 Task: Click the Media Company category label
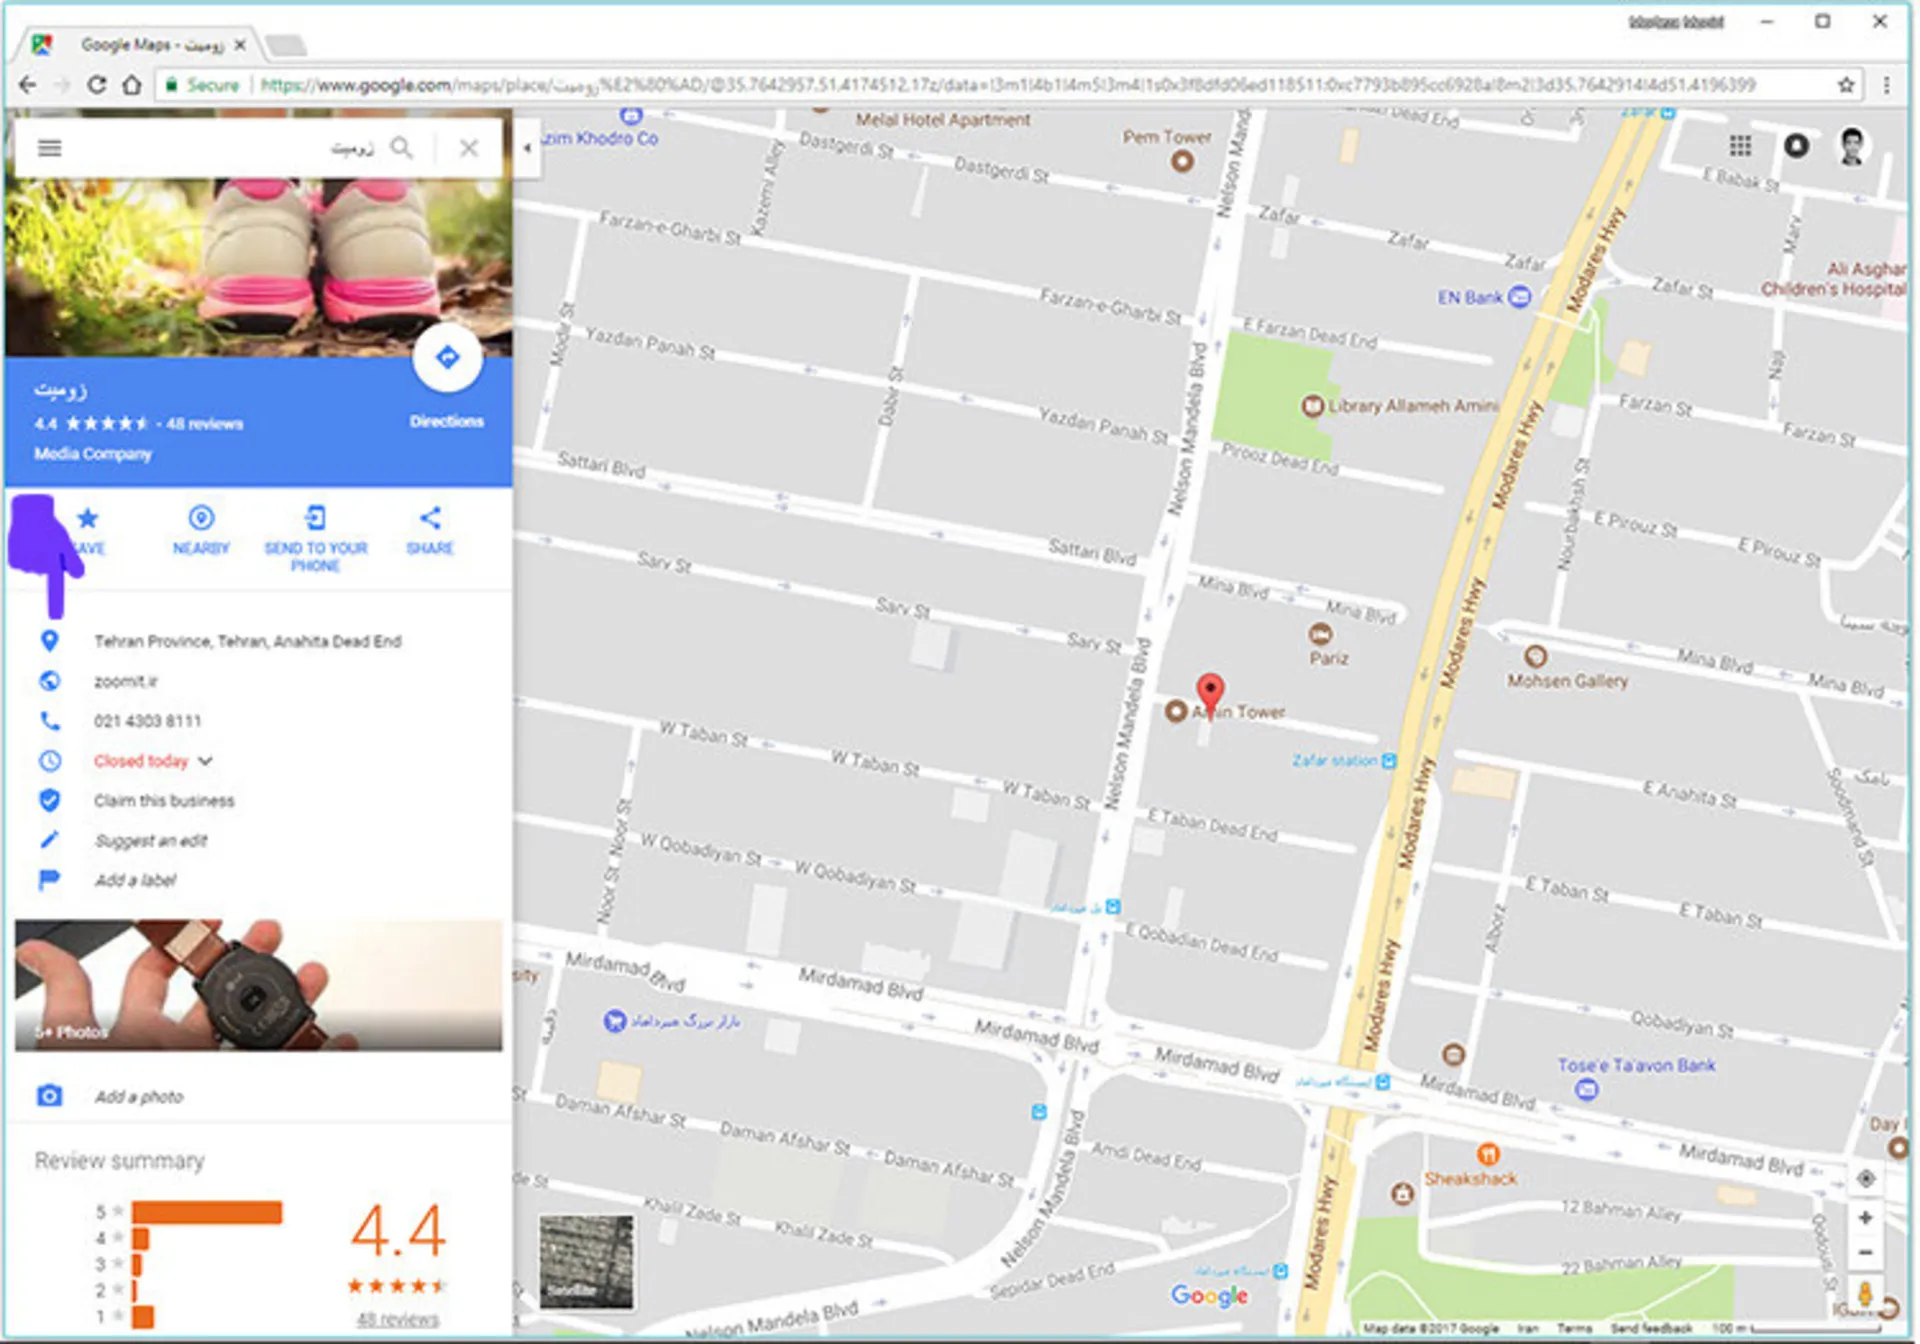[x=93, y=454]
